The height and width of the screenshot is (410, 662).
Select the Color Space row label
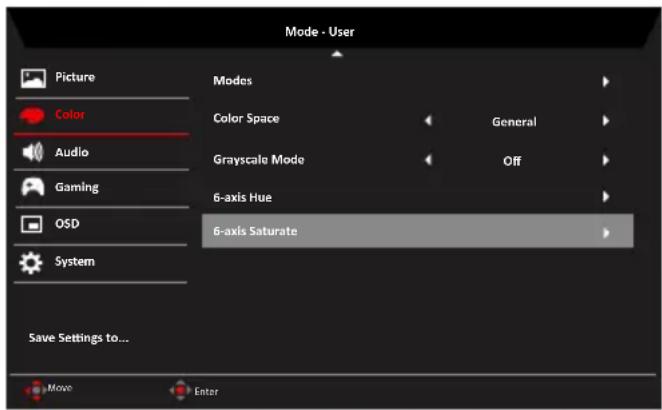(246, 118)
